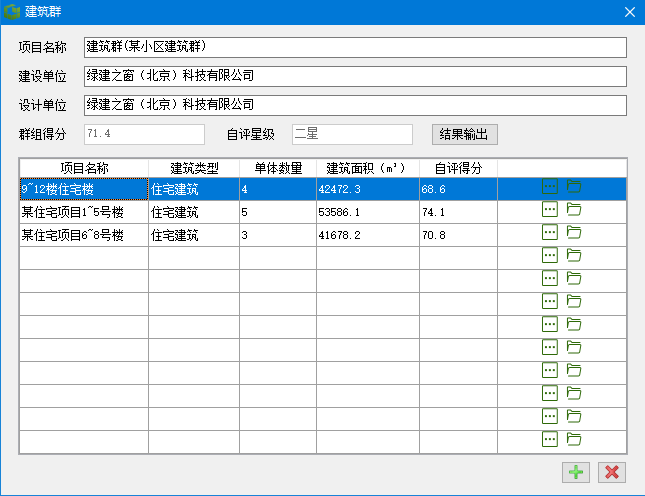Click the ellipsis icon in the 9~12楼住宅楼 row
The width and height of the screenshot is (645, 496).
coord(549,186)
